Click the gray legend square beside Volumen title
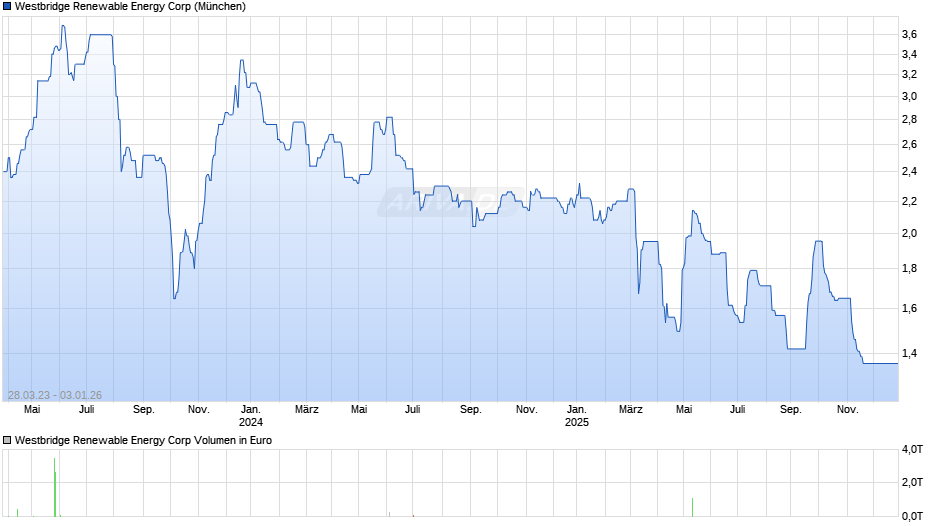Screen dimensions: 940x526 click(7, 440)
